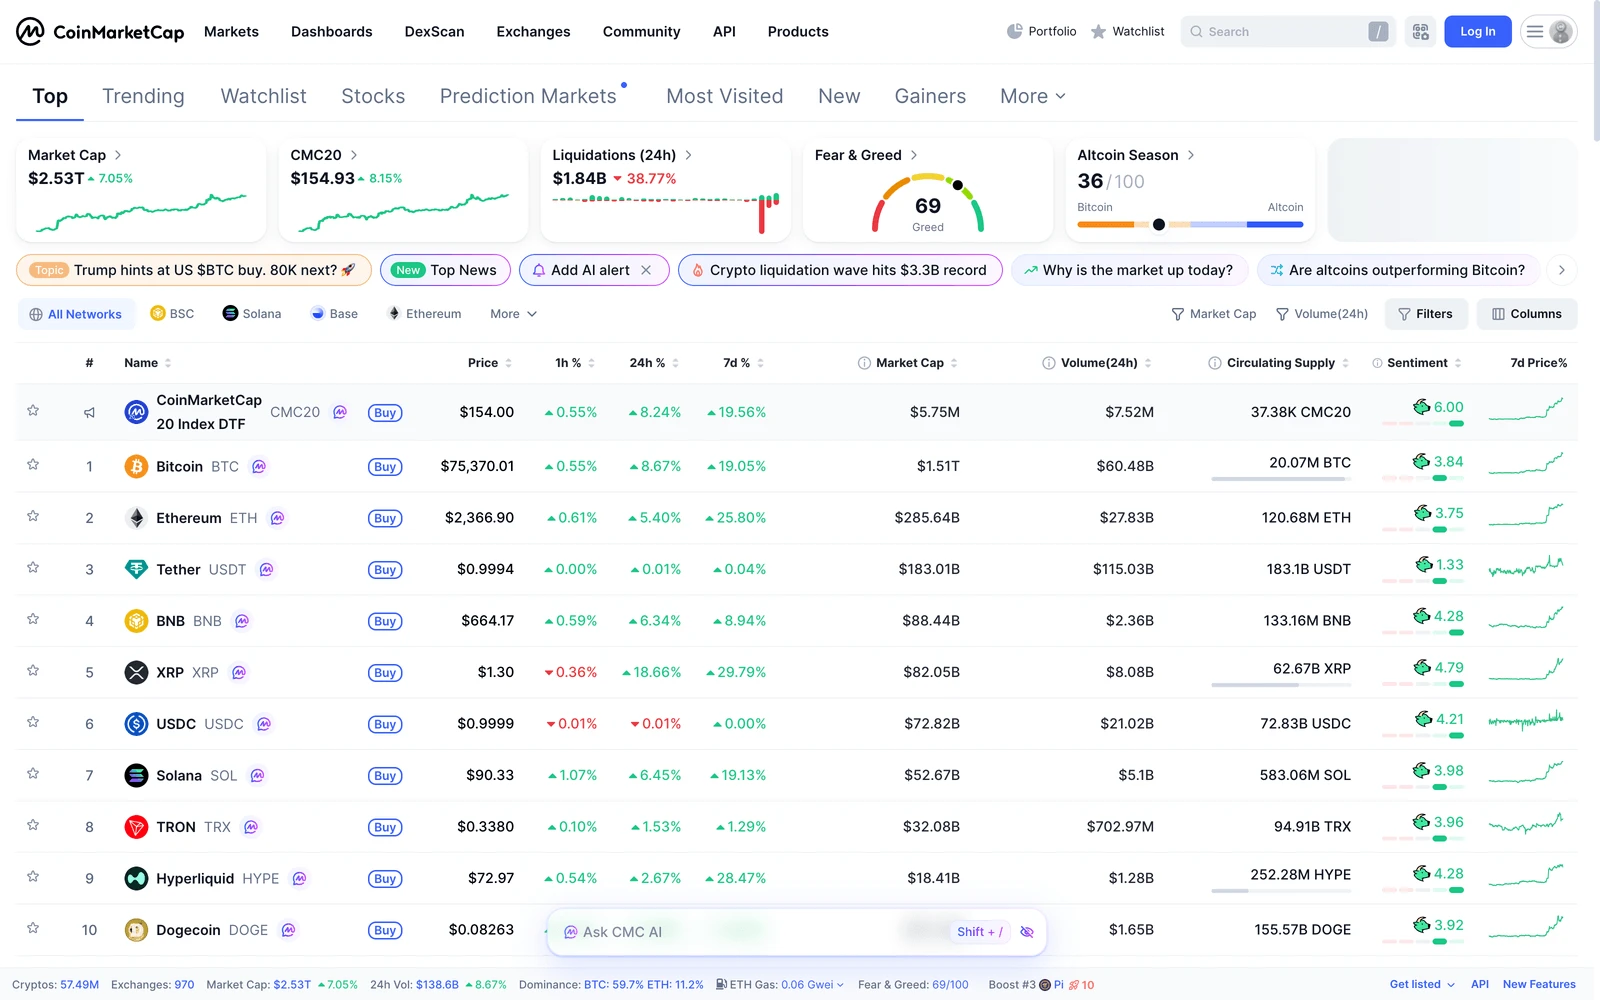Open New Features link in footer

1539,985
